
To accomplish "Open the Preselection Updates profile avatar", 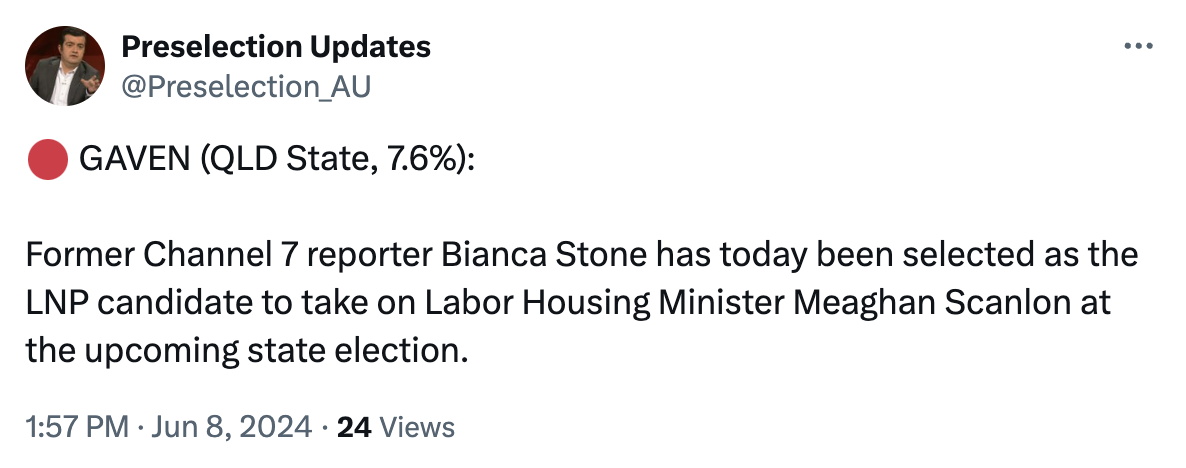I will tap(65, 66).
